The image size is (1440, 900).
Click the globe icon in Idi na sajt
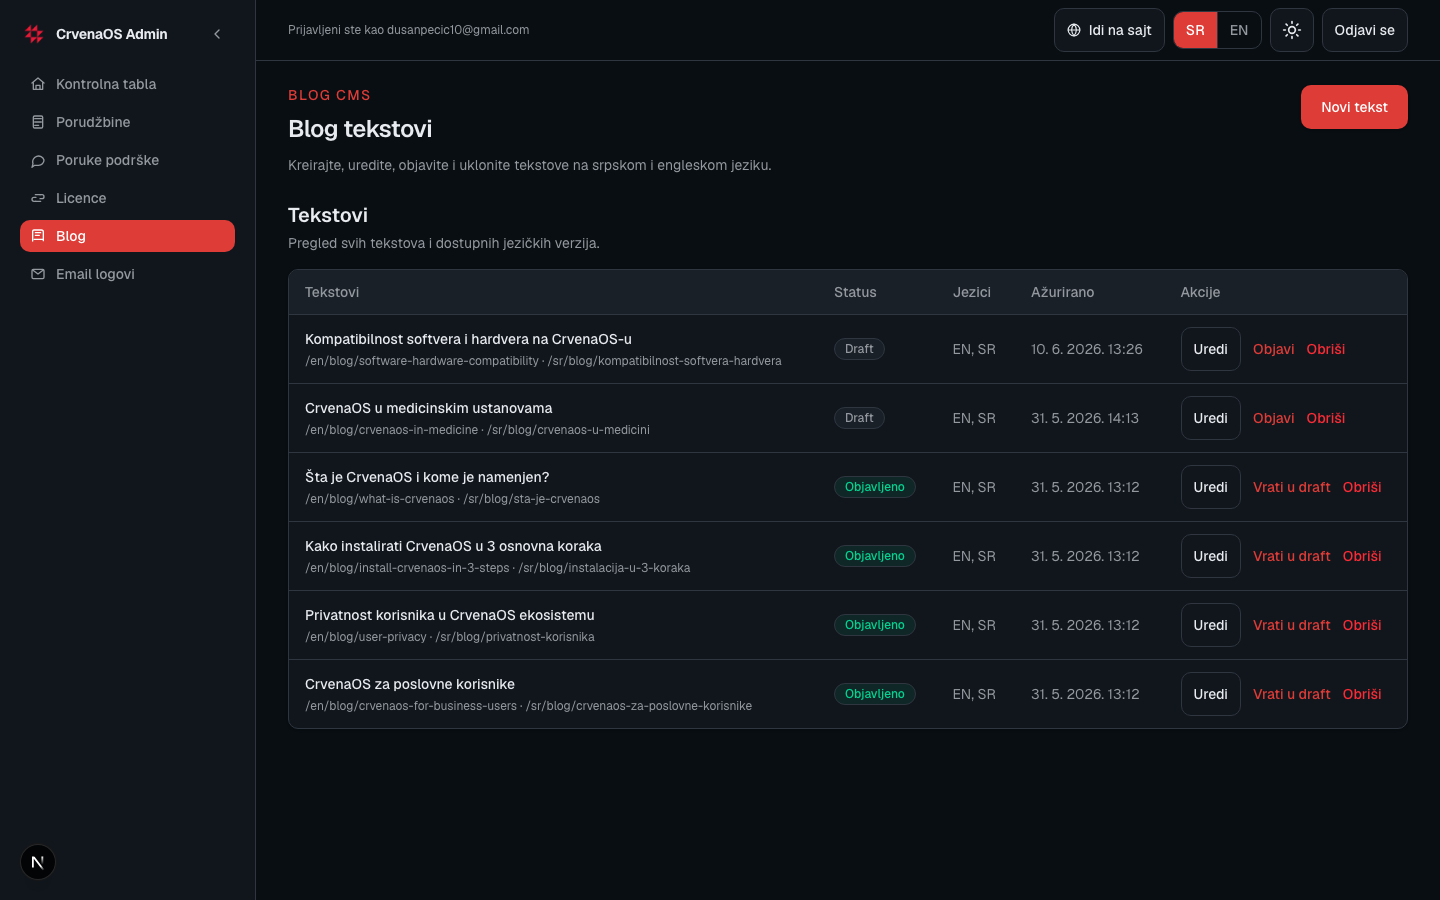pos(1074,30)
